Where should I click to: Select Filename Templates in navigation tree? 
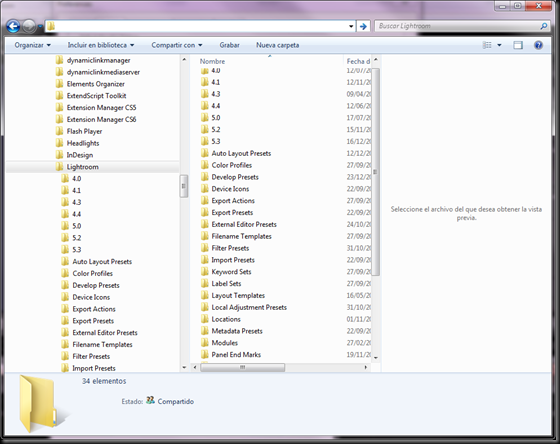(102, 344)
